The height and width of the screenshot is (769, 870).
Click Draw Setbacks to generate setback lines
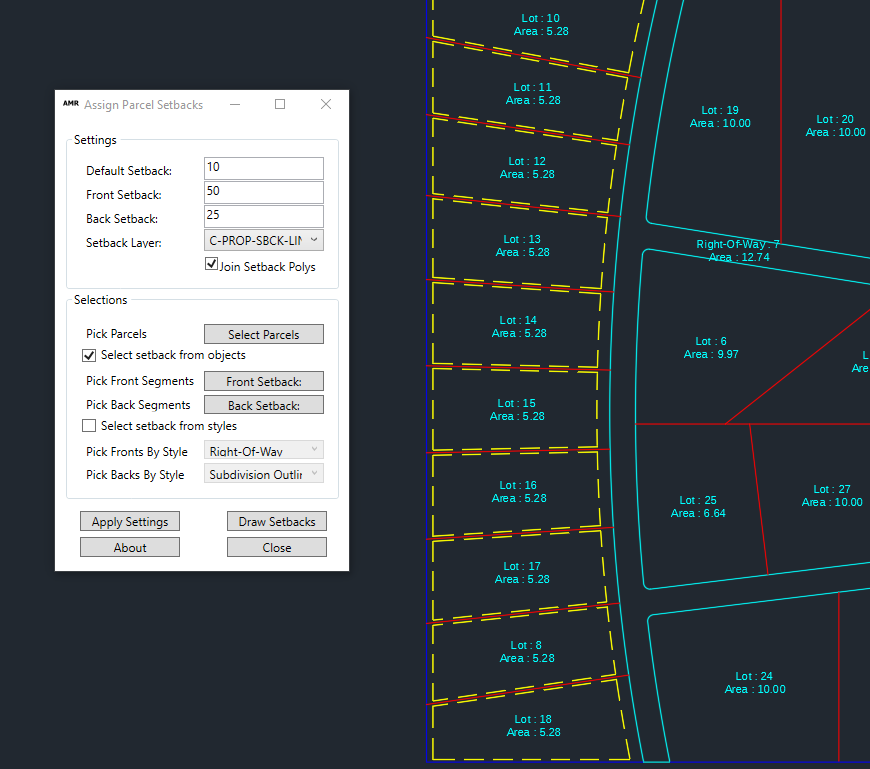point(276,521)
